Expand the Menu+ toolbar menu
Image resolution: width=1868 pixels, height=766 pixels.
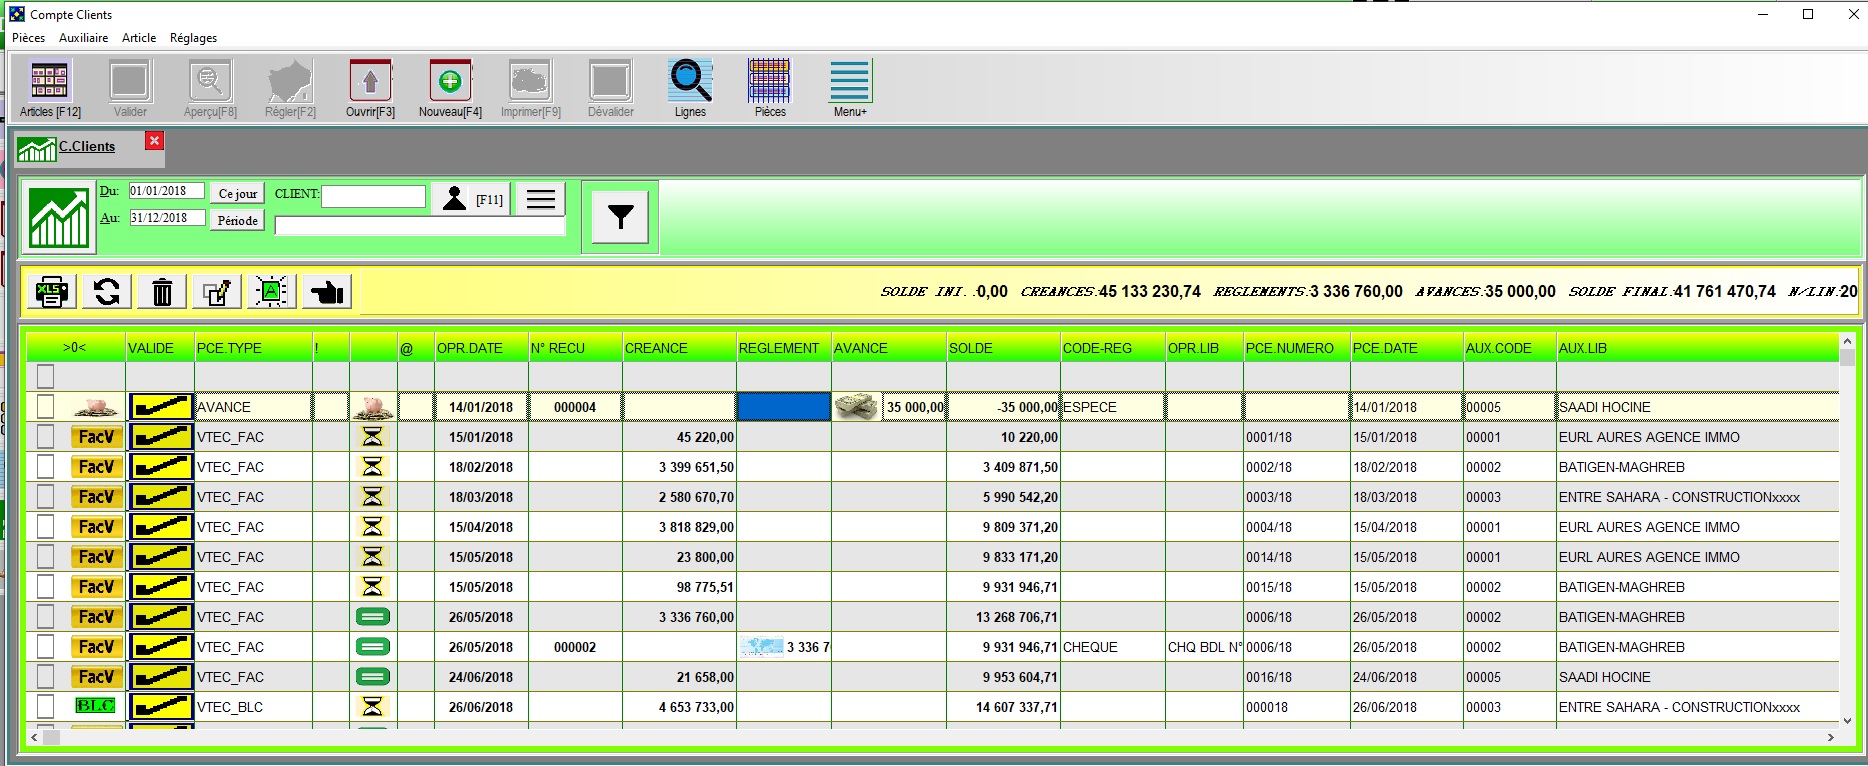[x=850, y=88]
